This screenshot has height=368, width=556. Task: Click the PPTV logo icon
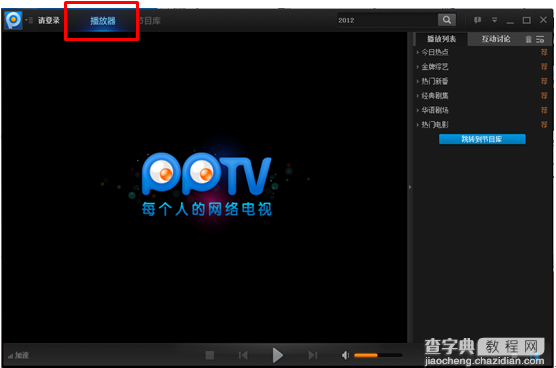[x=13, y=20]
